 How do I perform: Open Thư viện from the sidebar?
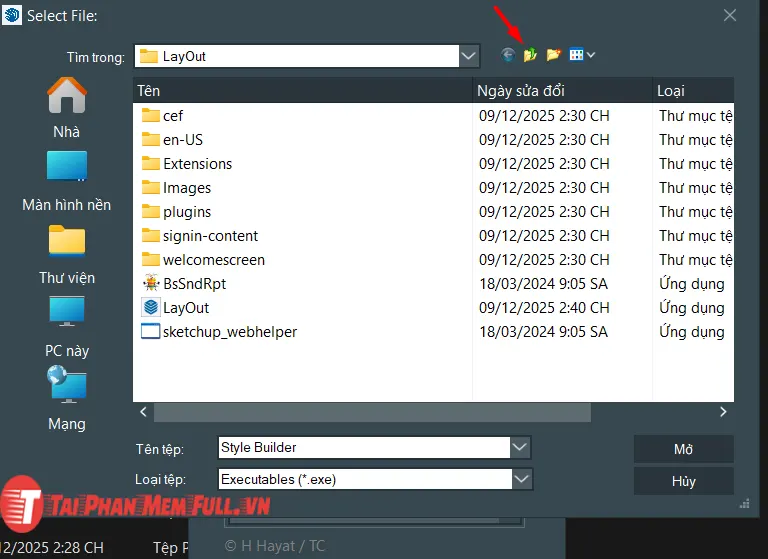click(x=67, y=255)
